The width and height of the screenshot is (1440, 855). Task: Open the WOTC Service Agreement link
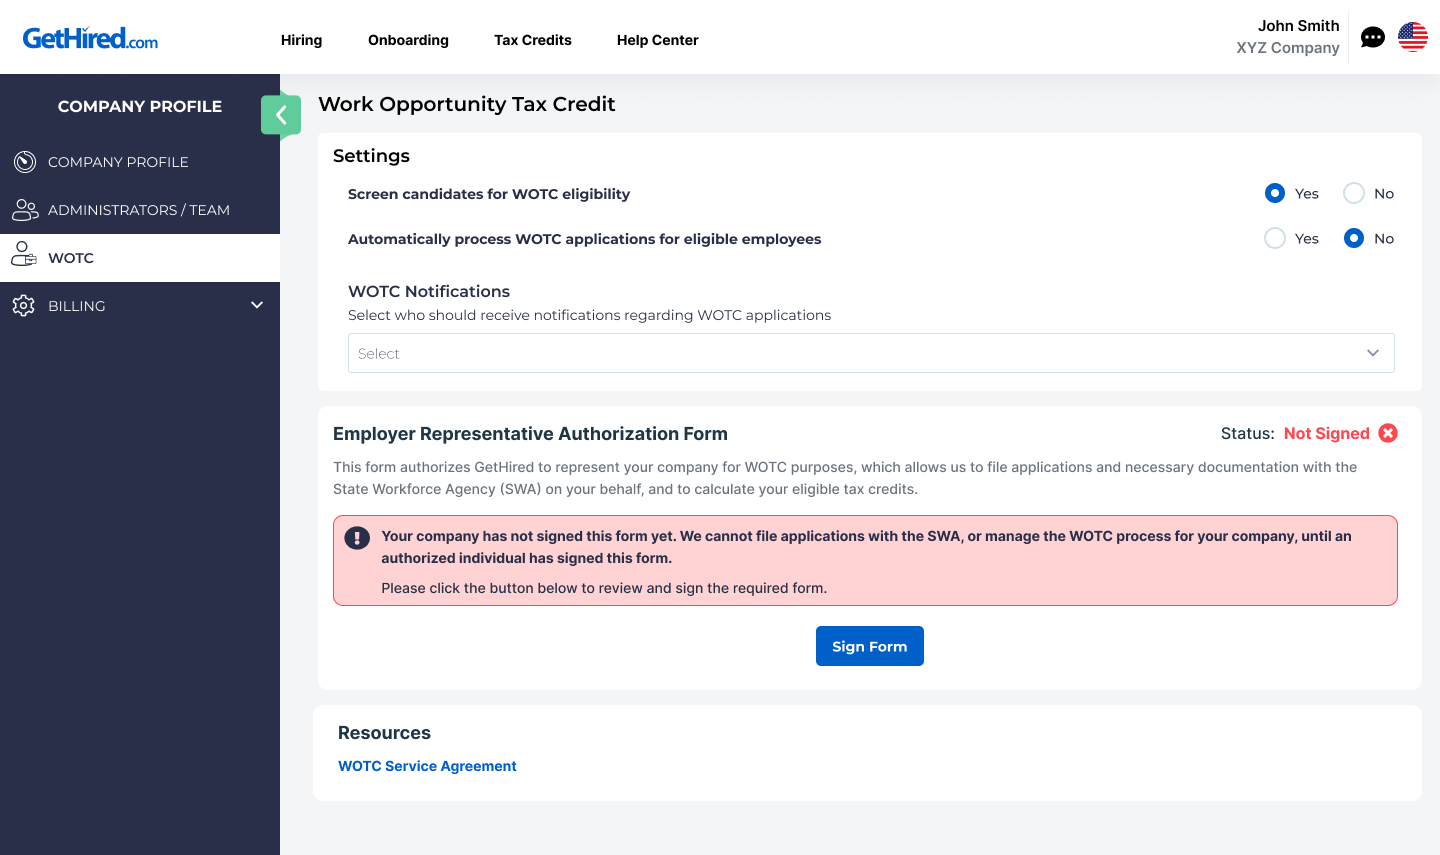point(427,766)
